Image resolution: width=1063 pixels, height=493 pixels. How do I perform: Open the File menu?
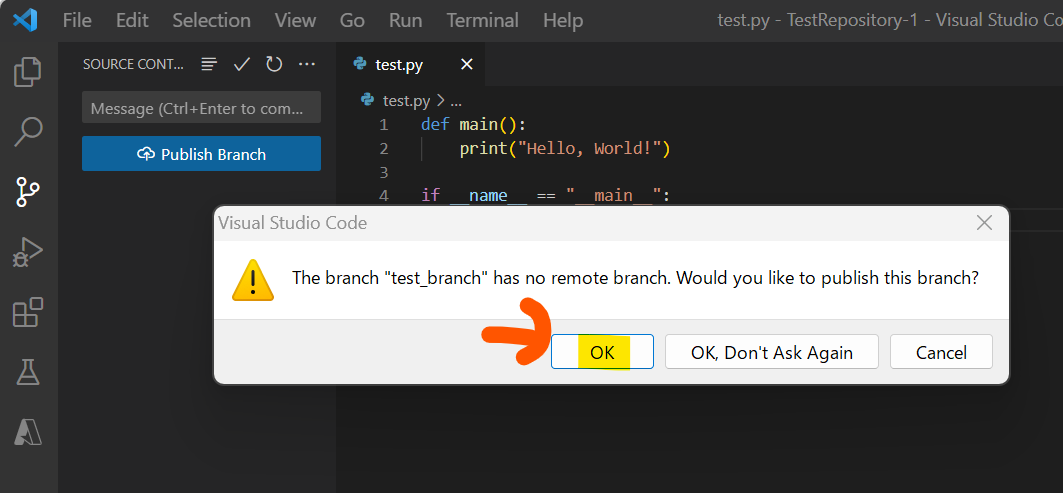click(77, 20)
